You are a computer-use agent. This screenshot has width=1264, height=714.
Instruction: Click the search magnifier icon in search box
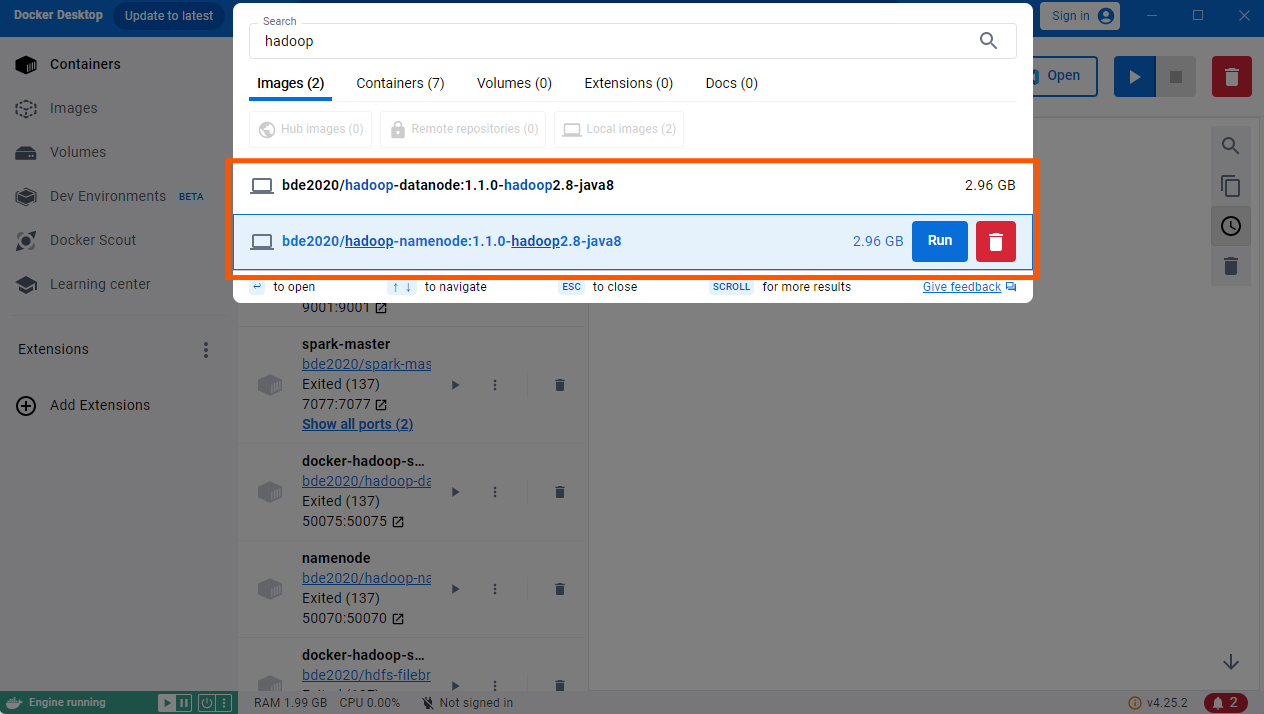click(x=988, y=41)
